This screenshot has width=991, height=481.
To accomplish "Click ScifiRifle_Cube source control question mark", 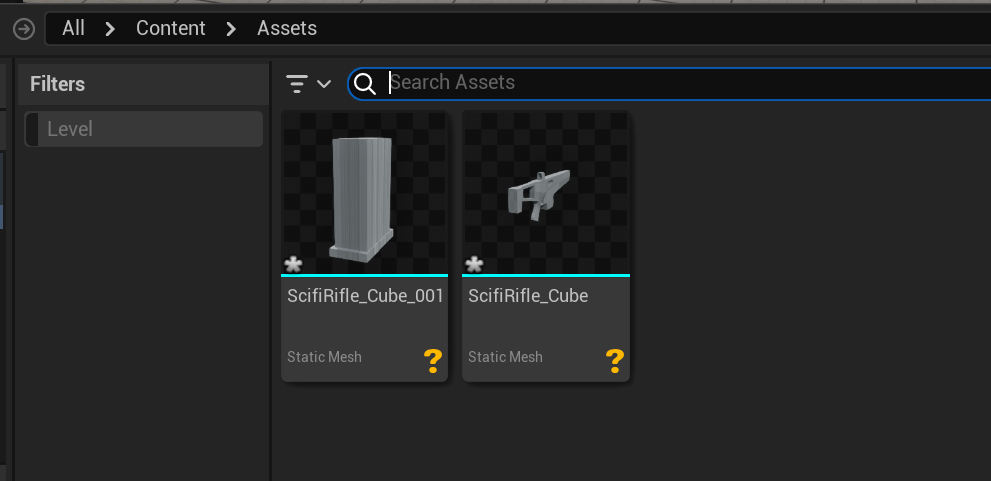I will [614, 360].
